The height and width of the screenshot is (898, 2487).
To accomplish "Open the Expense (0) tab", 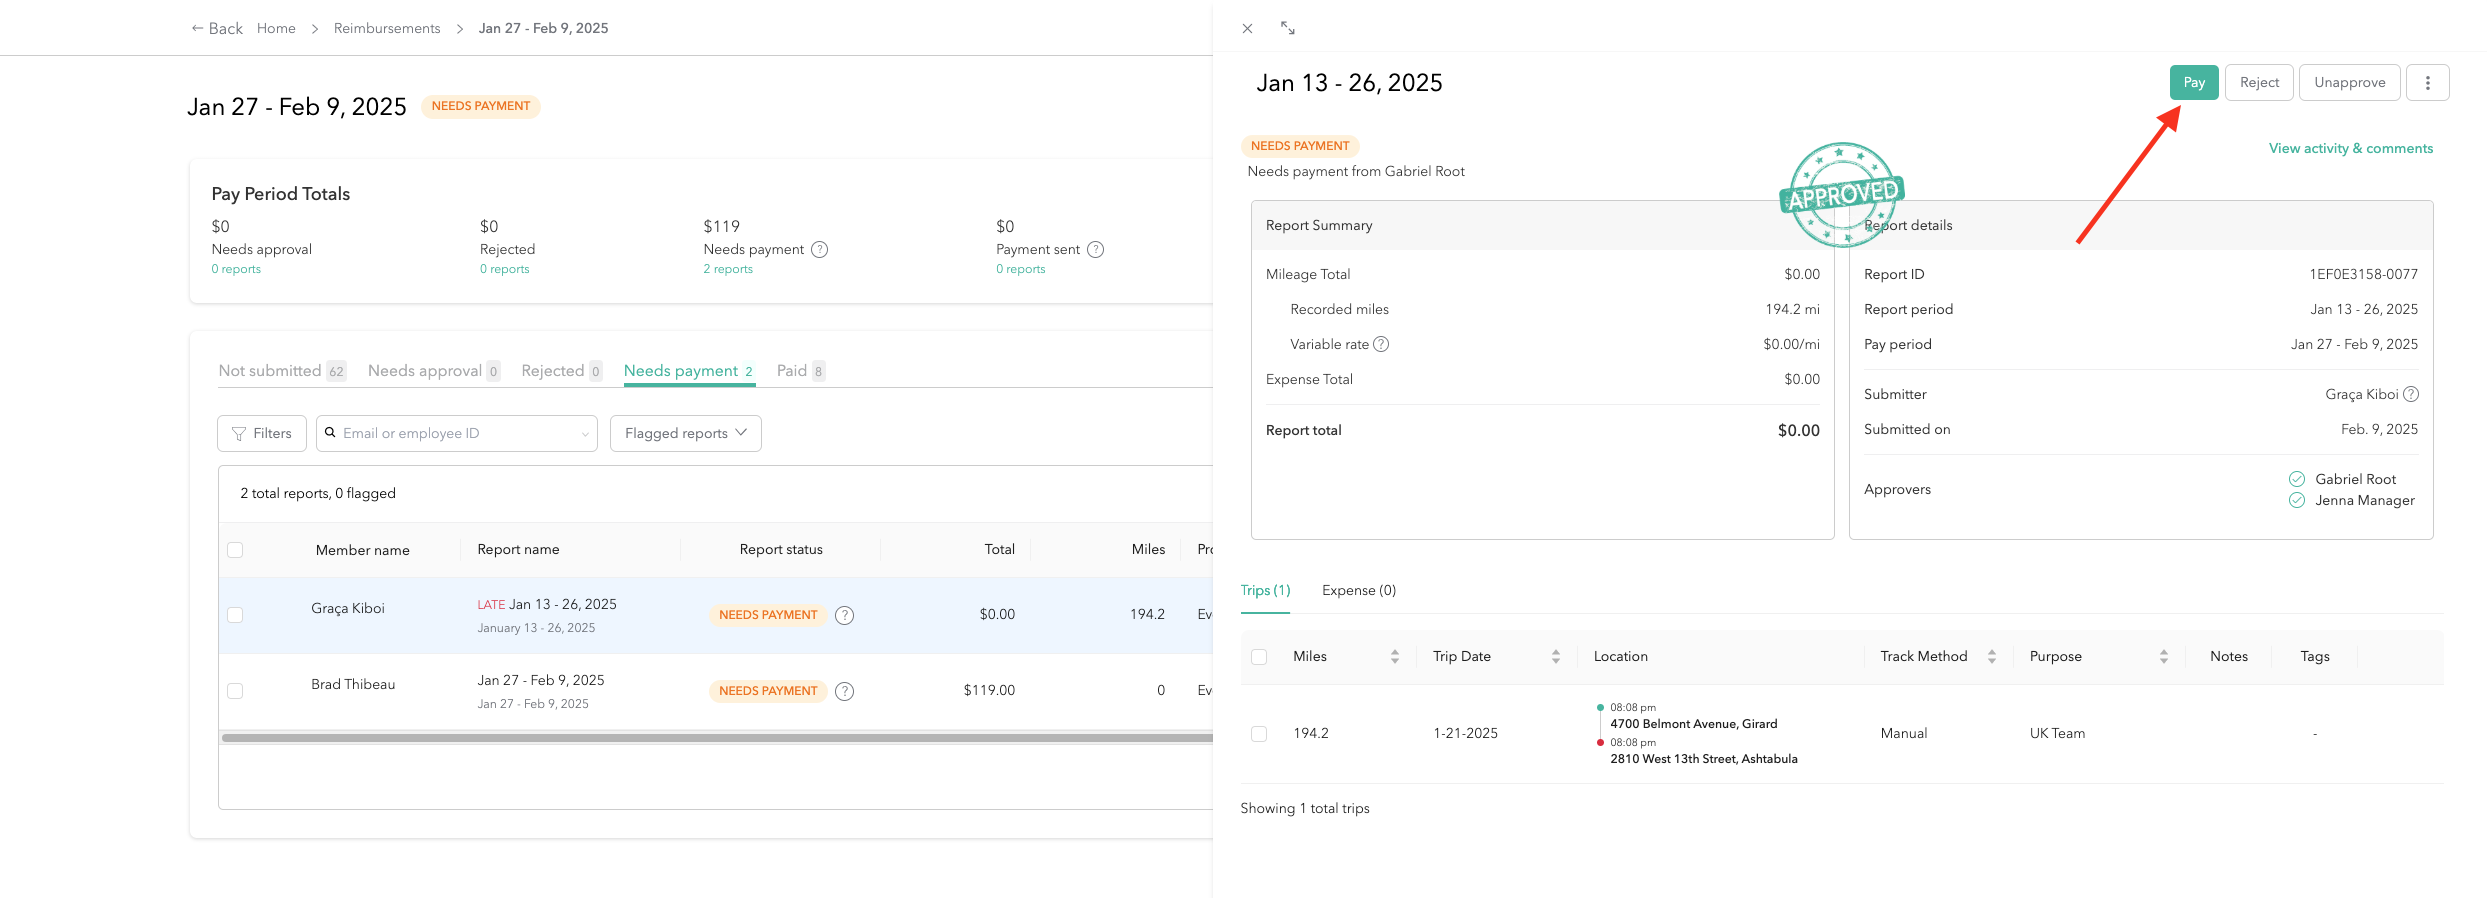I will (x=1358, y=591).
